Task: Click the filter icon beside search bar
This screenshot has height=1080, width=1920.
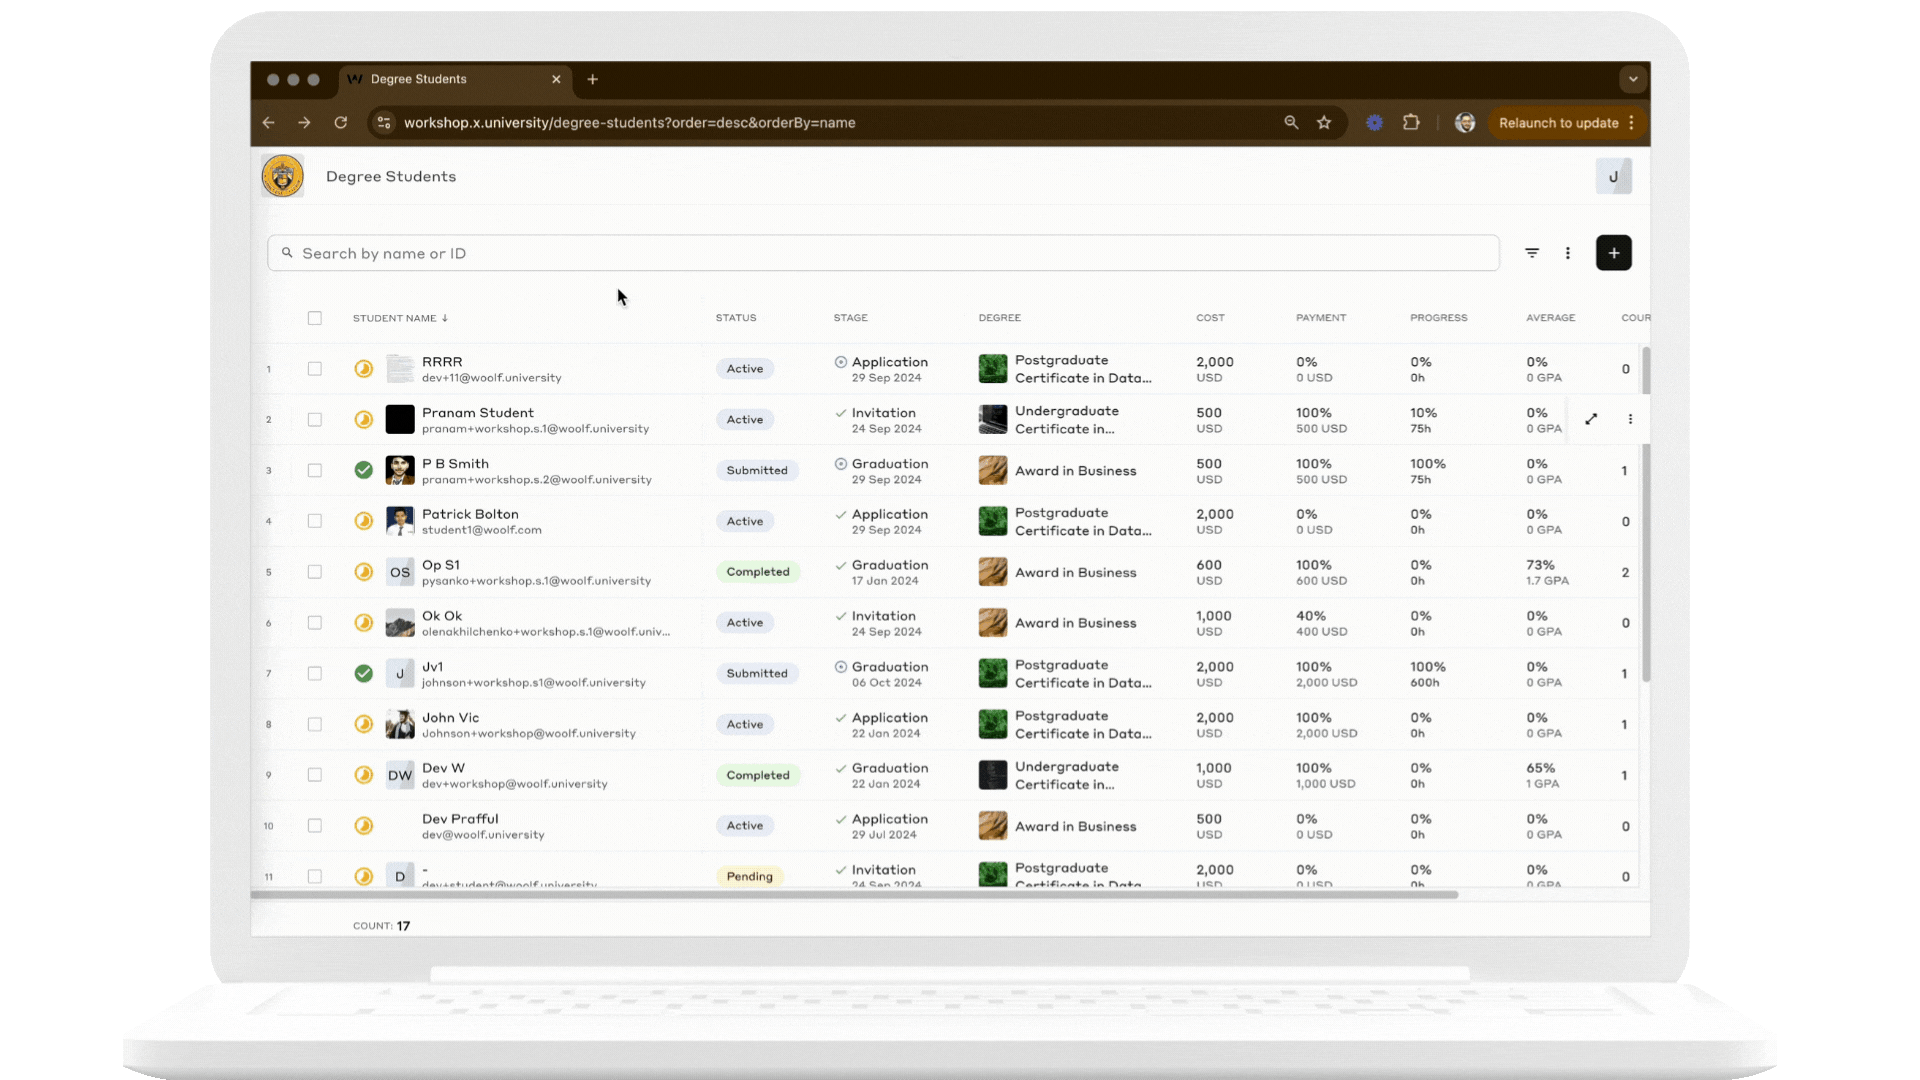Action: tap(1531, 253)
